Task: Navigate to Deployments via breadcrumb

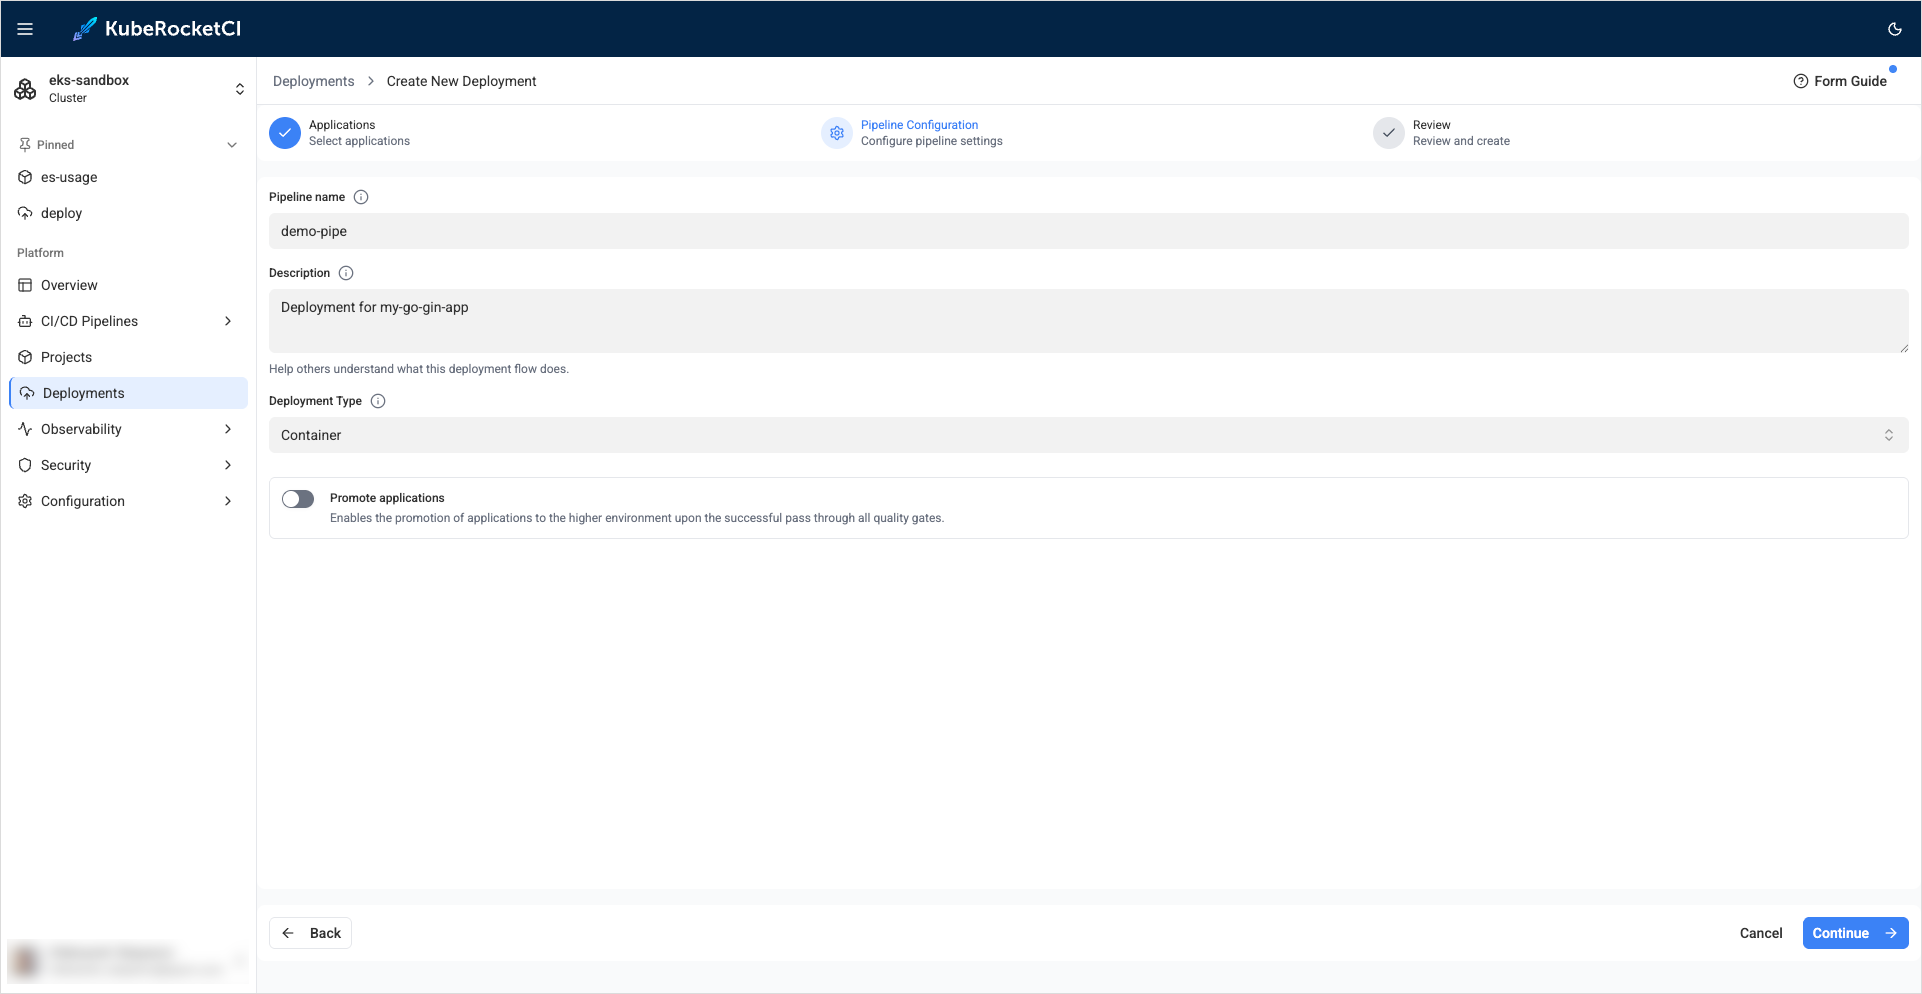Action: 313,80
